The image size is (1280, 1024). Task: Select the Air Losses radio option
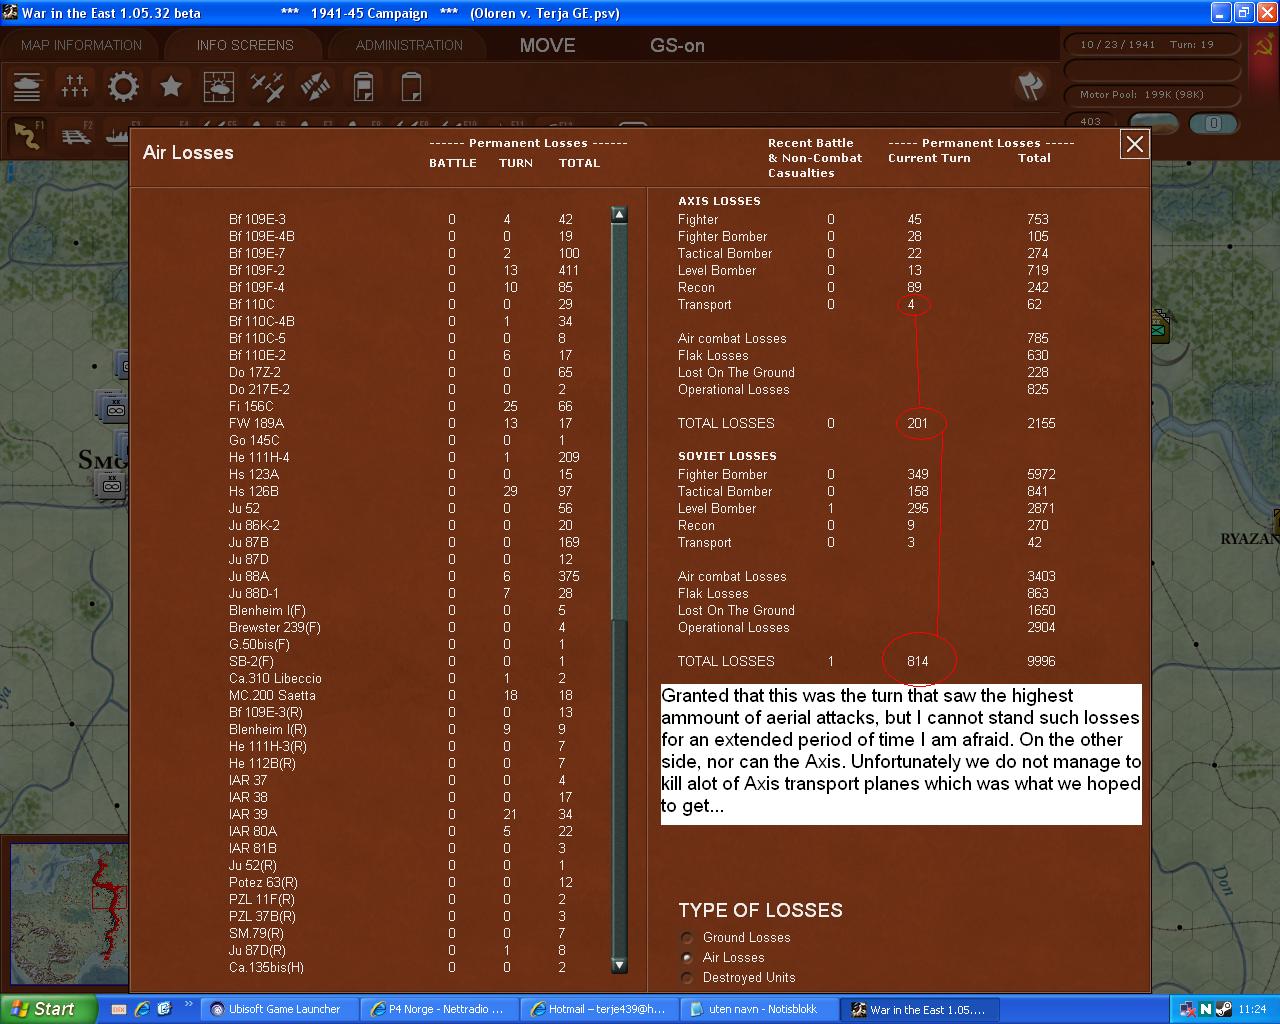pyautogui.click(x=723, y=957)
